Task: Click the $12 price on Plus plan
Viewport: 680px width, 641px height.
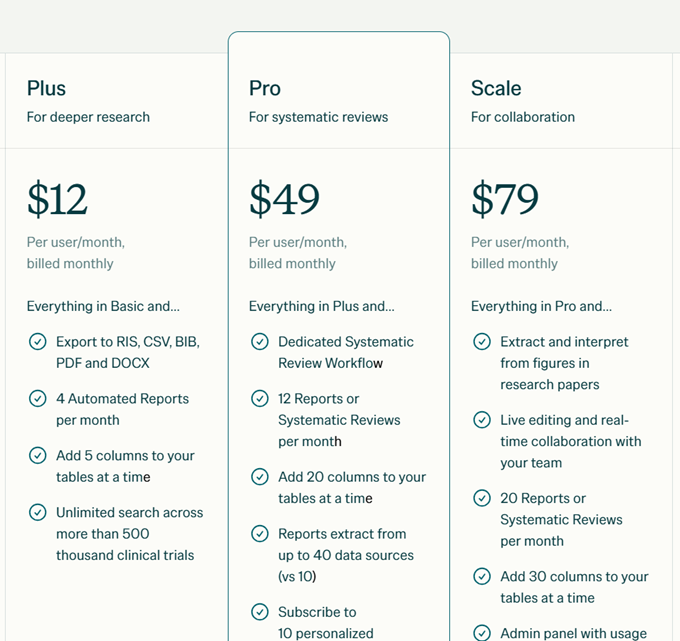Action: (x=57, y=200)
